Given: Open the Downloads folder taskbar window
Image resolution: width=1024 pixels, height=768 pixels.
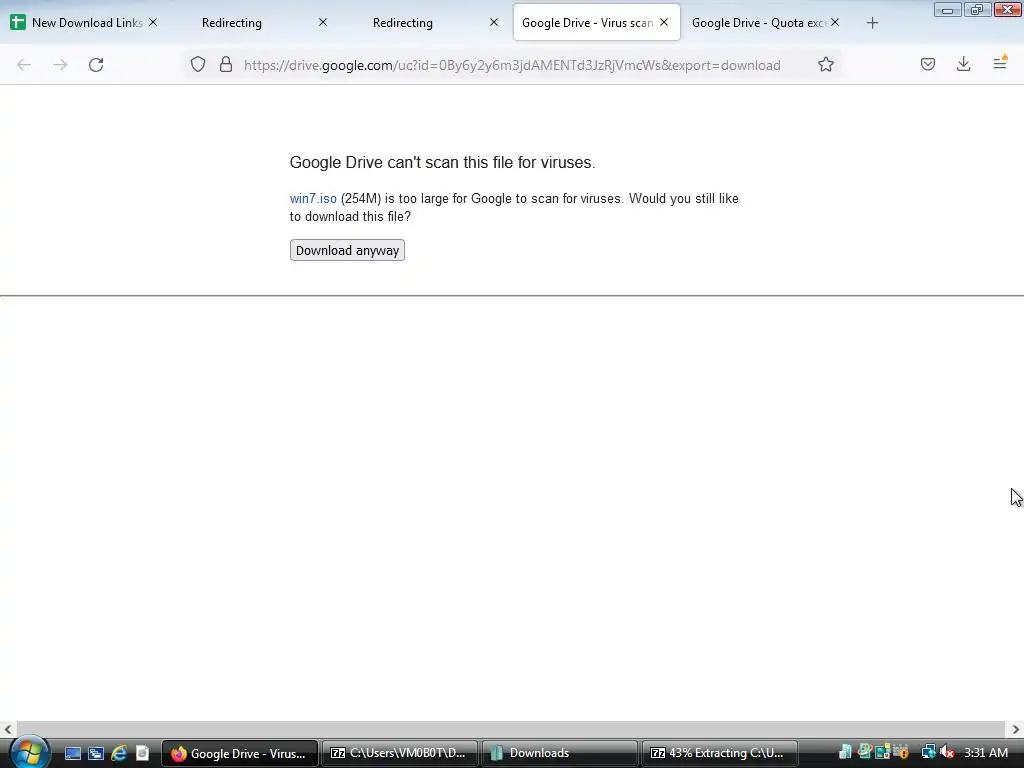Looking at the screenshot, I should 560,754.
